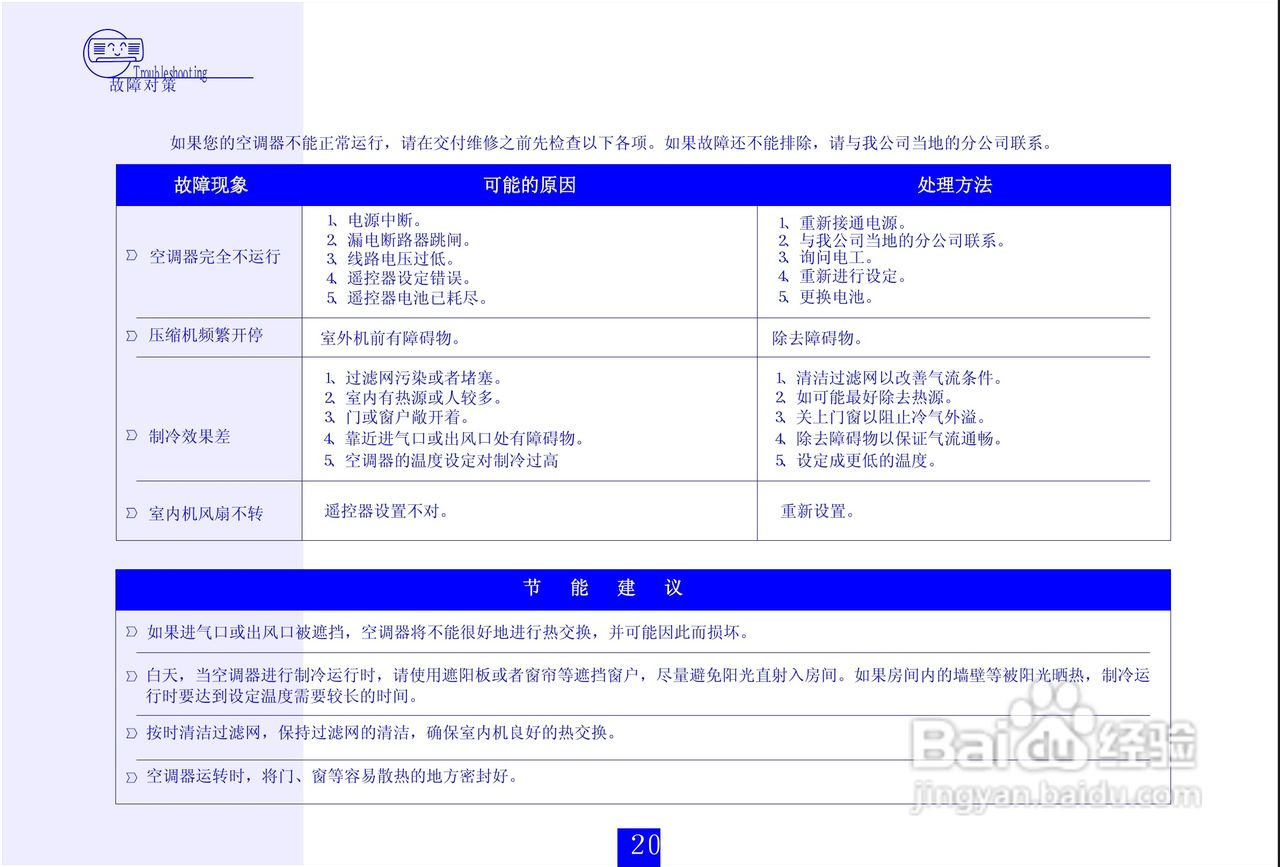Click the cause 空调器的温度设定对制冷过高
The image size is (1280, 867).
442,461
